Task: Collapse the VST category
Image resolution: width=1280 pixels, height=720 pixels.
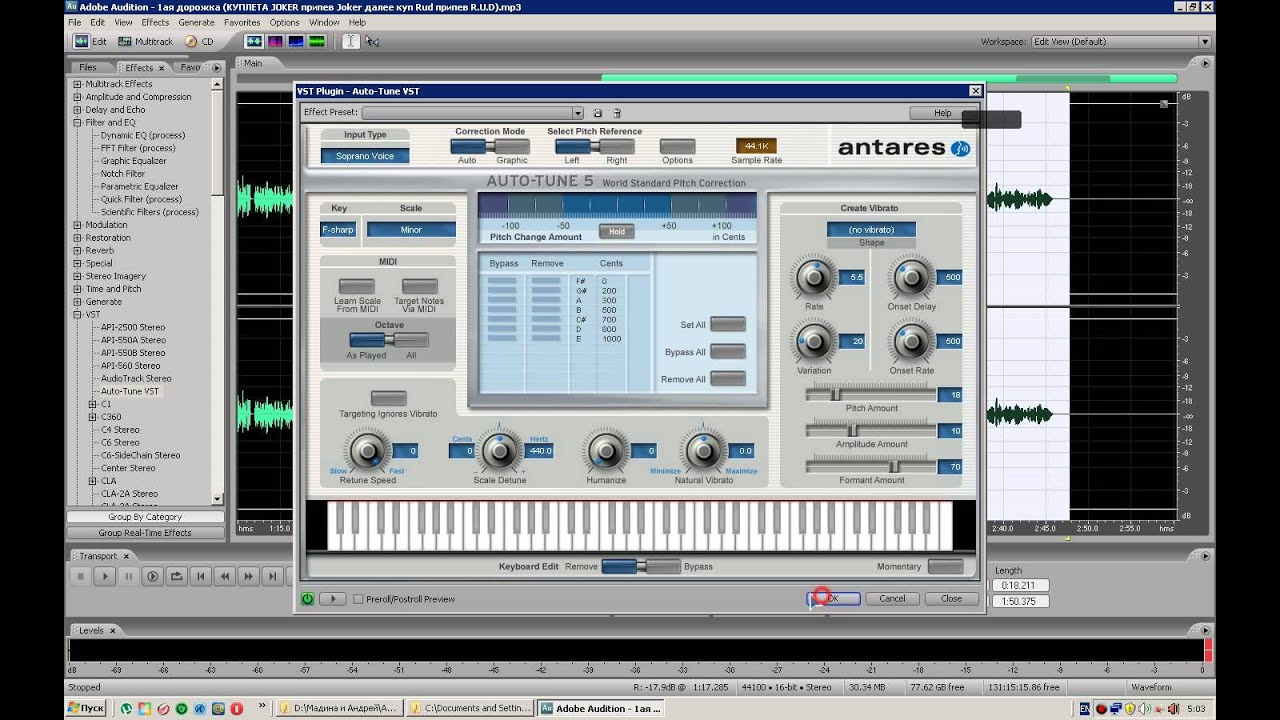Action: [77, 314]
